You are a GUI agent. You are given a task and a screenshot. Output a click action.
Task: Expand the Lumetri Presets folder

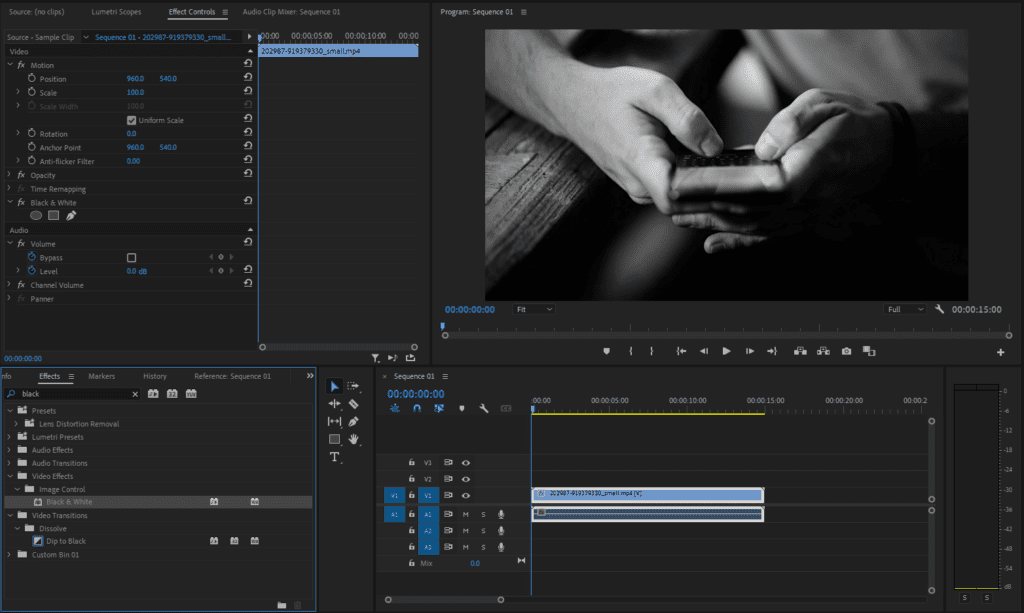[9, 437]
